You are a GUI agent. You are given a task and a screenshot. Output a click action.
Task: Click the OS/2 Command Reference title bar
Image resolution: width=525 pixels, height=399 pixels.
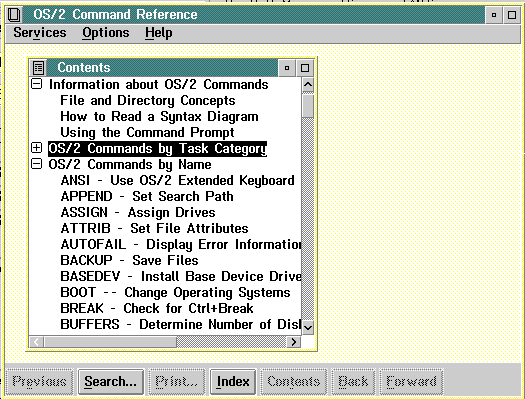click(x=254, y=15)
